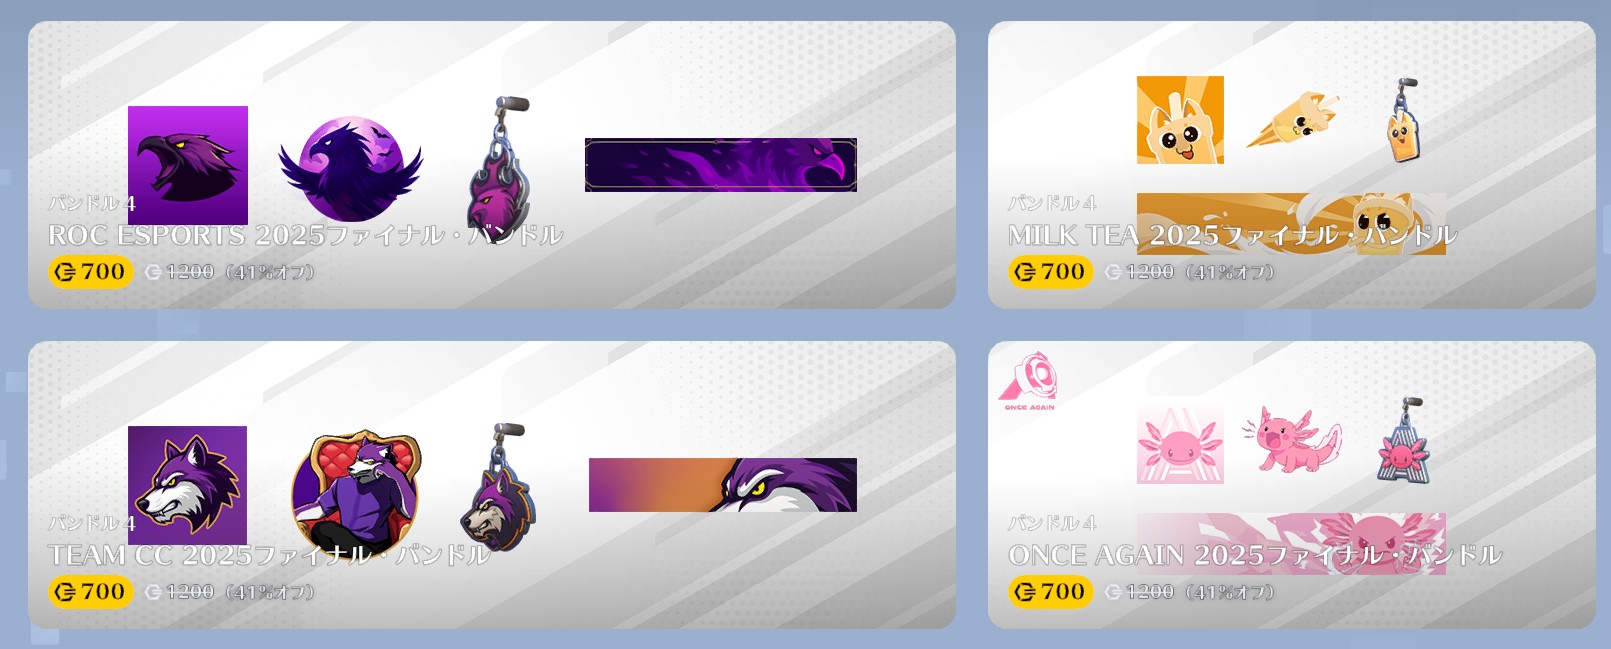
Task: Click the MILK TEA bundle 700 price button
Action: point(1050,272)
